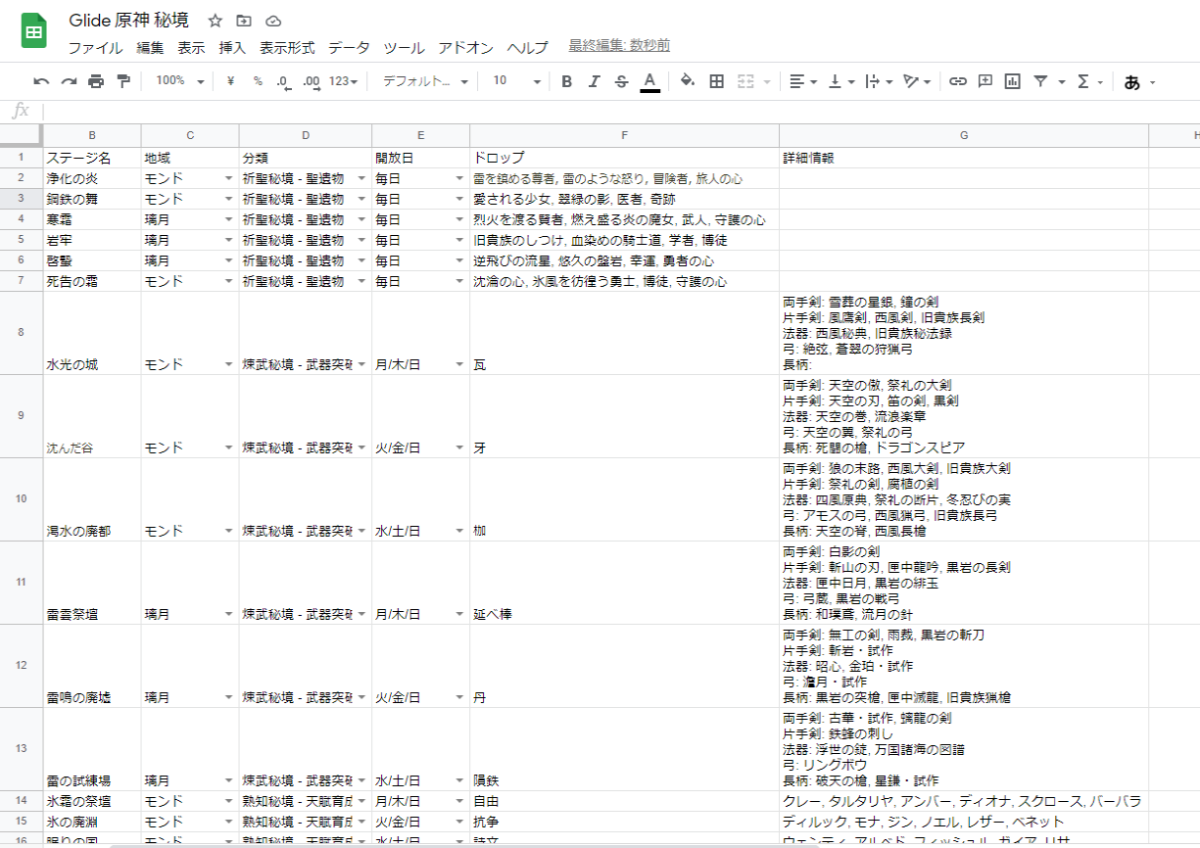Select row 8 header
Viewport: 1200px width, 848px height.
[x=21, y=333]
